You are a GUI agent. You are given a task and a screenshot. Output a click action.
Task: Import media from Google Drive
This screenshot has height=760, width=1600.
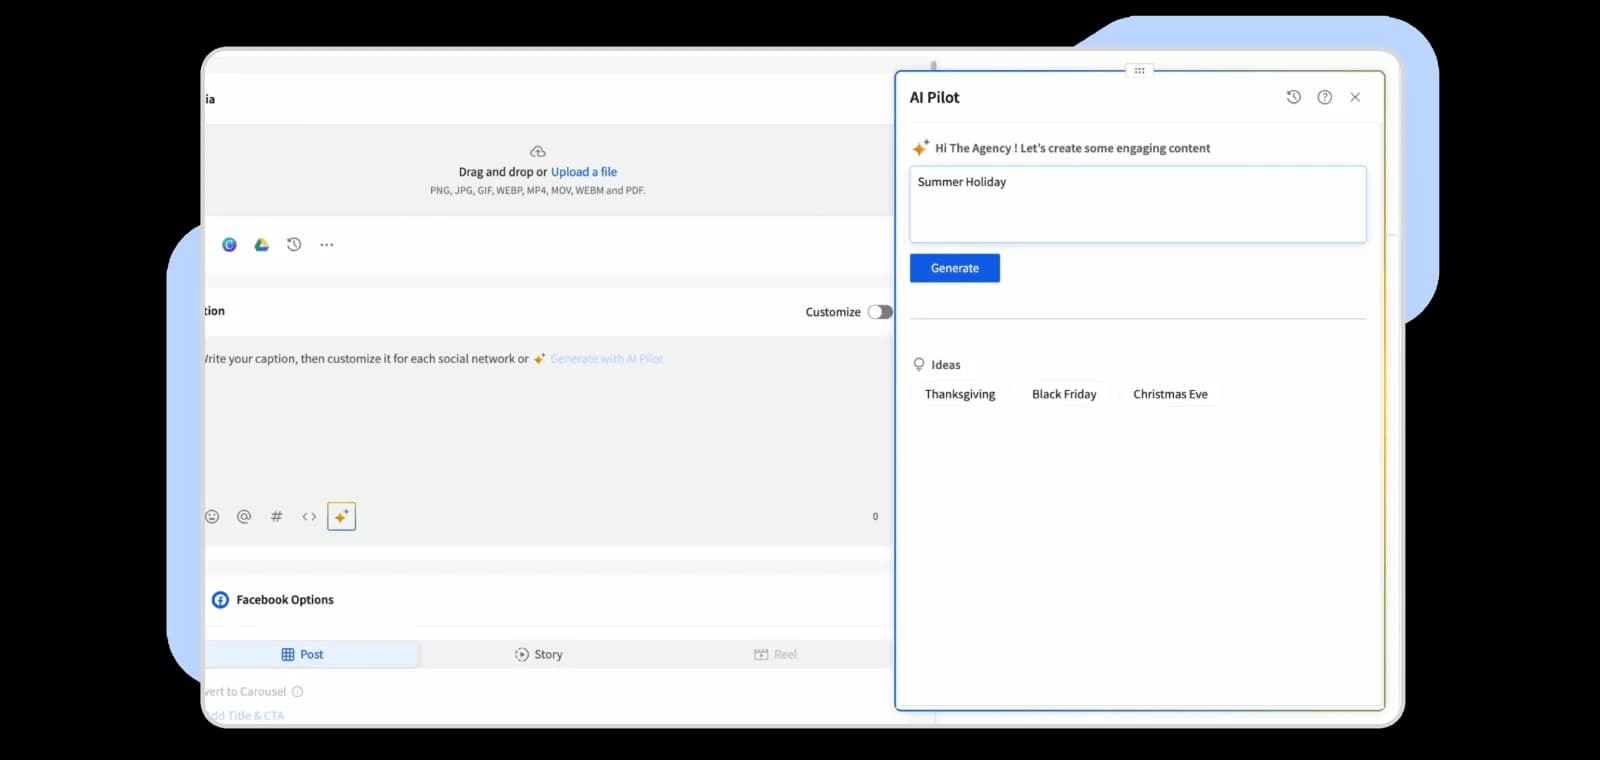coord(262,245)
